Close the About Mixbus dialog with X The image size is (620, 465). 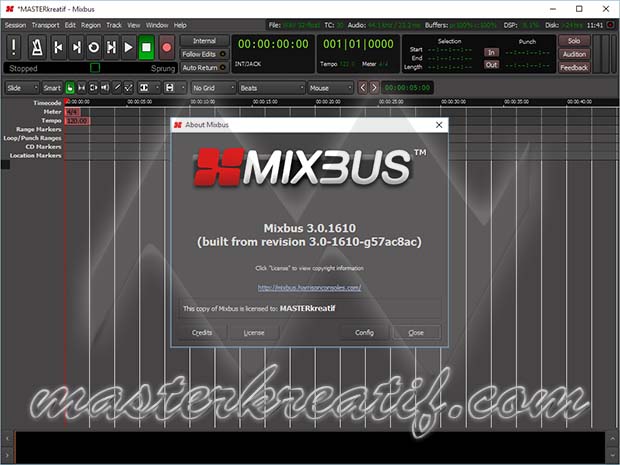point(439,125)
